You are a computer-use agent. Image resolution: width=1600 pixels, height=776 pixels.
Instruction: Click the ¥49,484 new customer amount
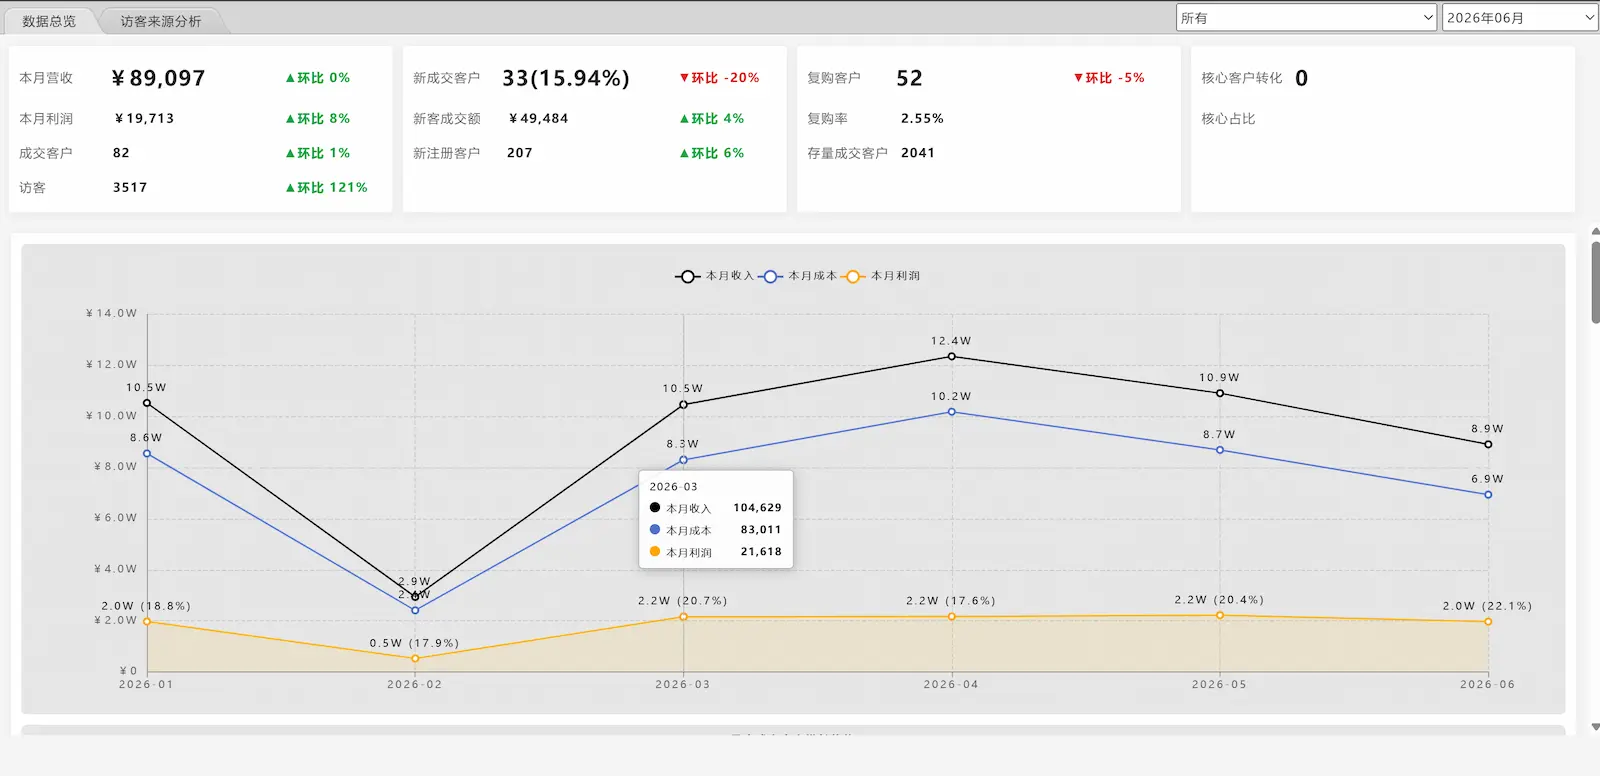pyautogui.click(x=538, y=118)
